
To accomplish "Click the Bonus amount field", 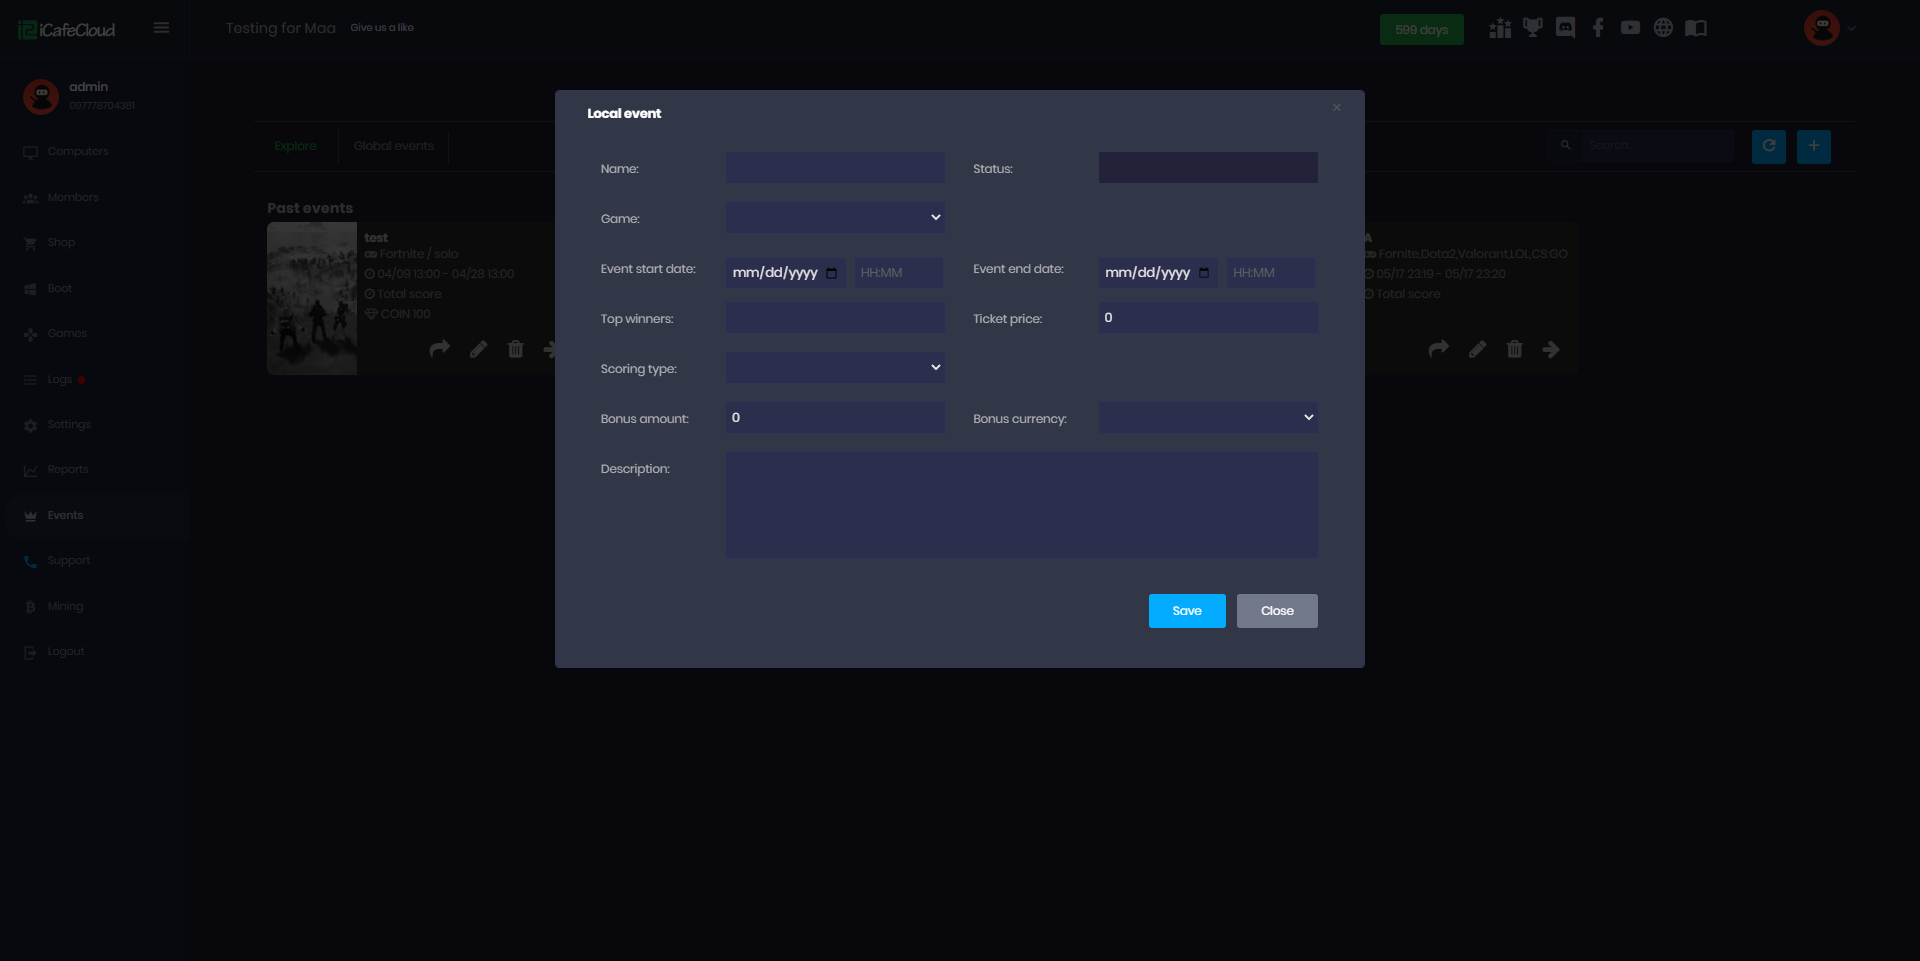I will click(835, 418).
